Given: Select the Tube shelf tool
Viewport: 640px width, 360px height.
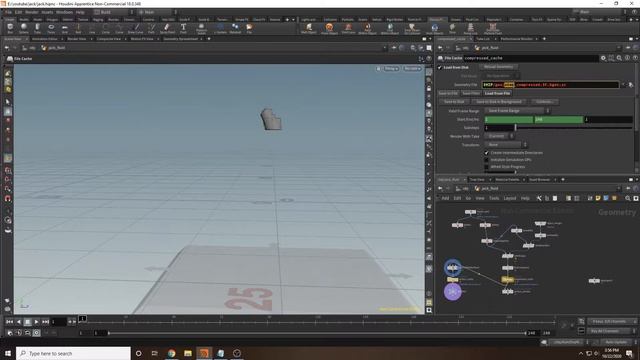Looking at the screenshot, I should pyautogui.click(x=37, y=28).
